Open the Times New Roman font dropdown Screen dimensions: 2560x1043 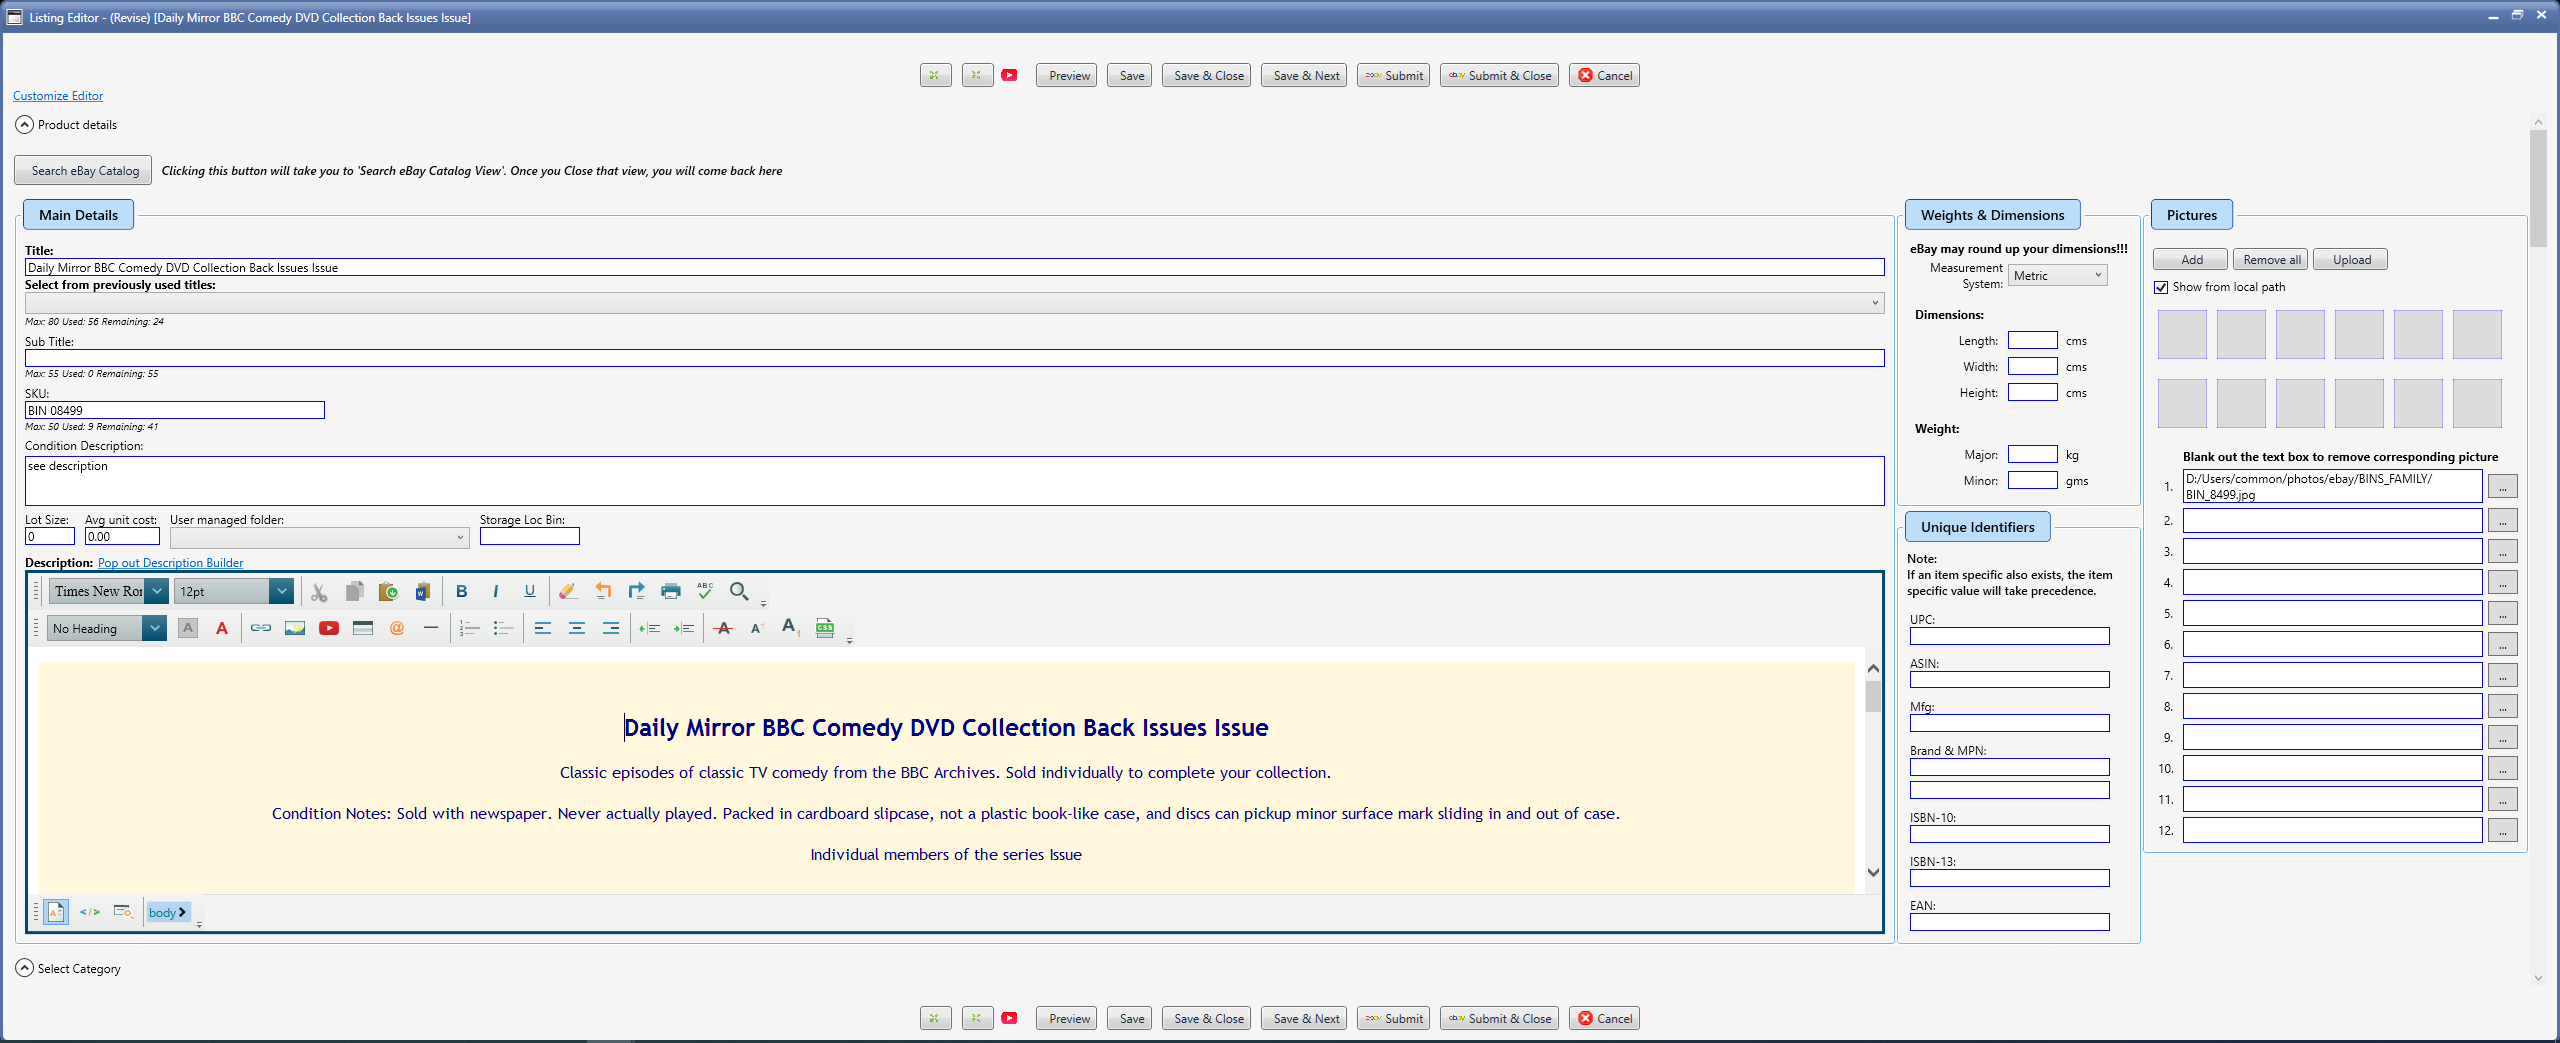pyautogui.click(x=157, y=591)
